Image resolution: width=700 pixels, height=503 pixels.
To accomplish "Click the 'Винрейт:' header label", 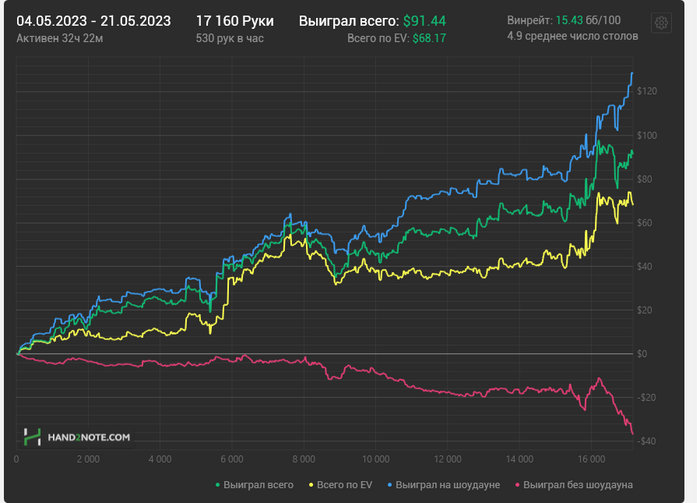I will pyautogui.click(x=529, y=20).
